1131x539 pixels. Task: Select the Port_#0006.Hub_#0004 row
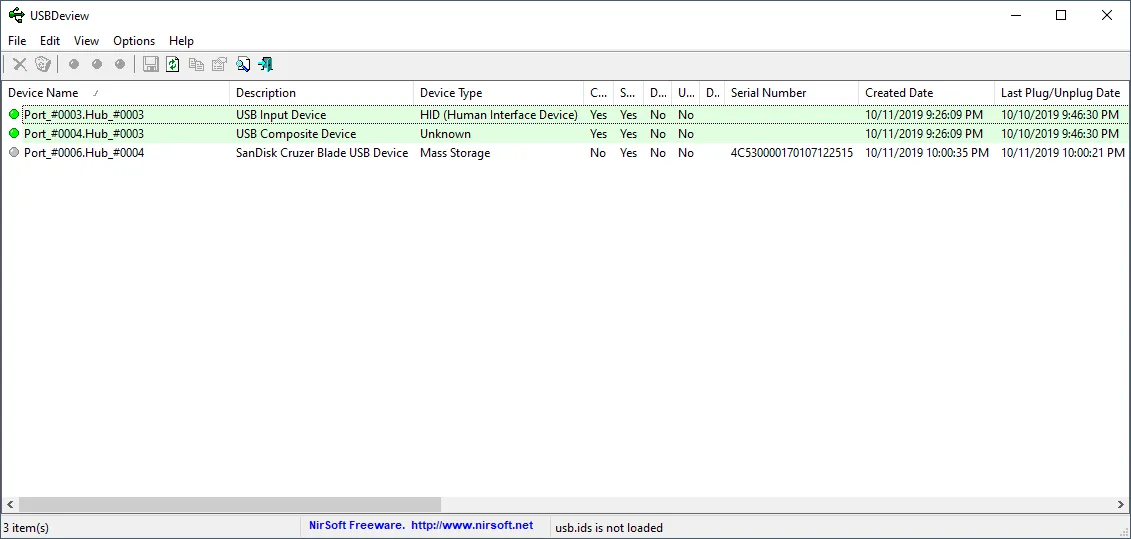point(566,152)
